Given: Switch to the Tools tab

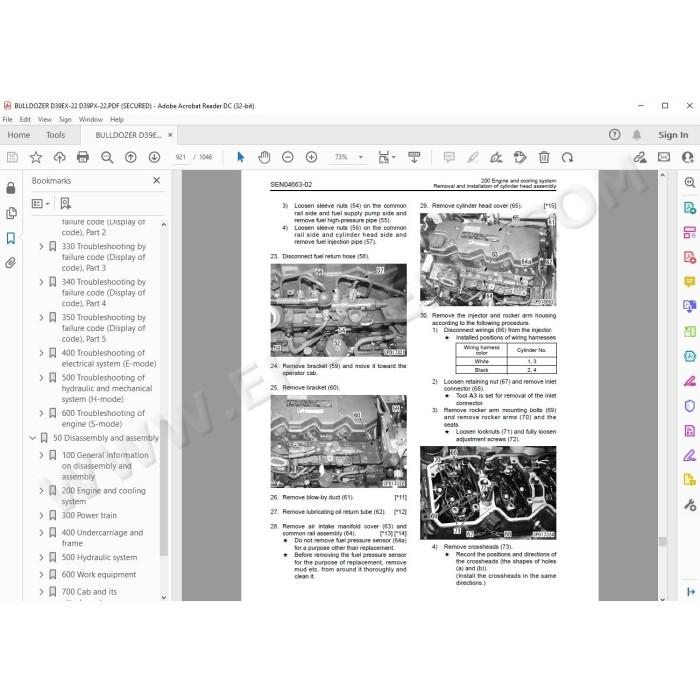Looking at the screenshot, I should point(56,135).
